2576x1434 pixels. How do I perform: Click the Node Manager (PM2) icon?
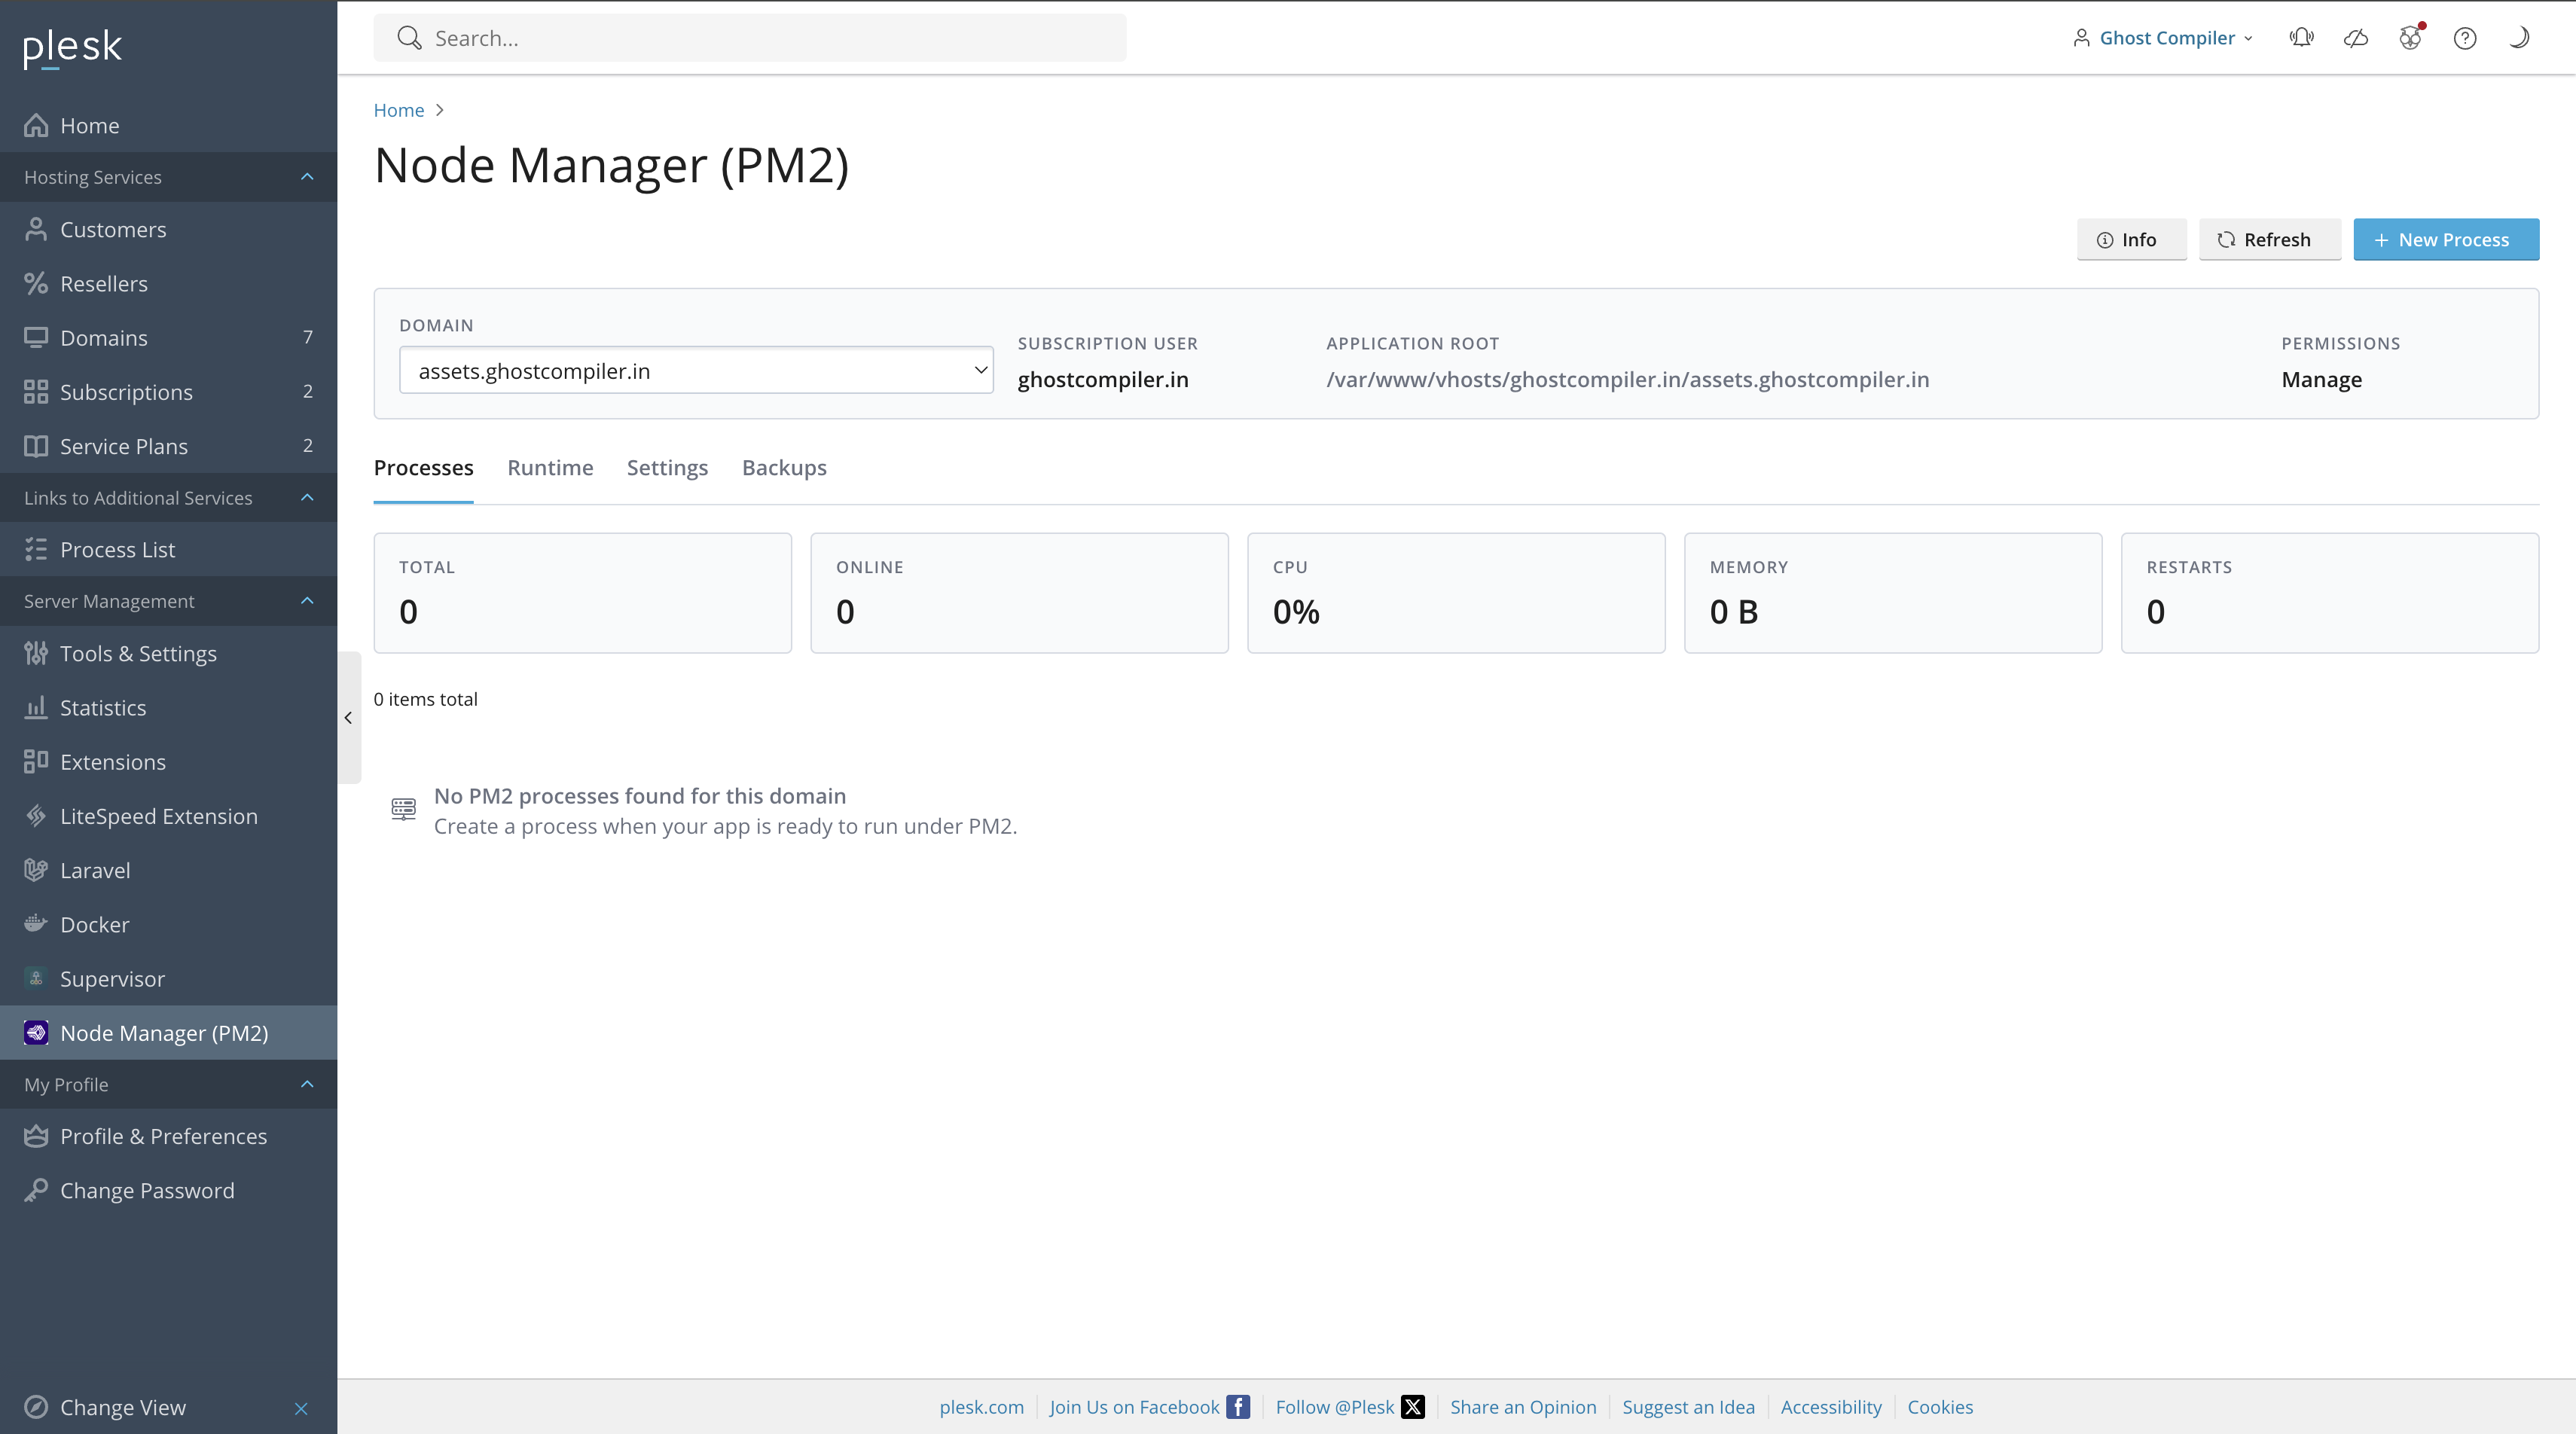click(36, 1033)
